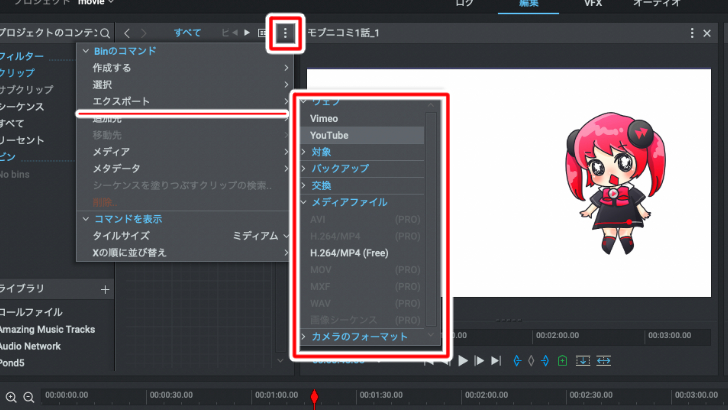This screenshot has height=410, width=728.
Task: Click the フィルター section header
Action: coord(22,56)
